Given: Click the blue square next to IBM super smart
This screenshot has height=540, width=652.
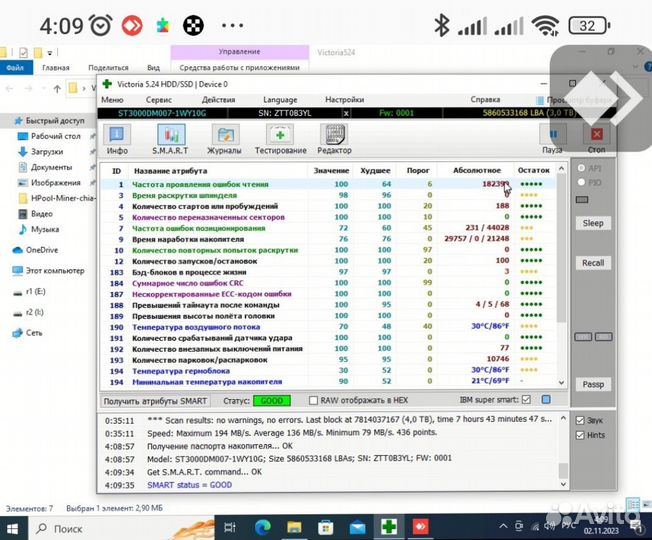Looking at the screenshot, I should point(546,399).
